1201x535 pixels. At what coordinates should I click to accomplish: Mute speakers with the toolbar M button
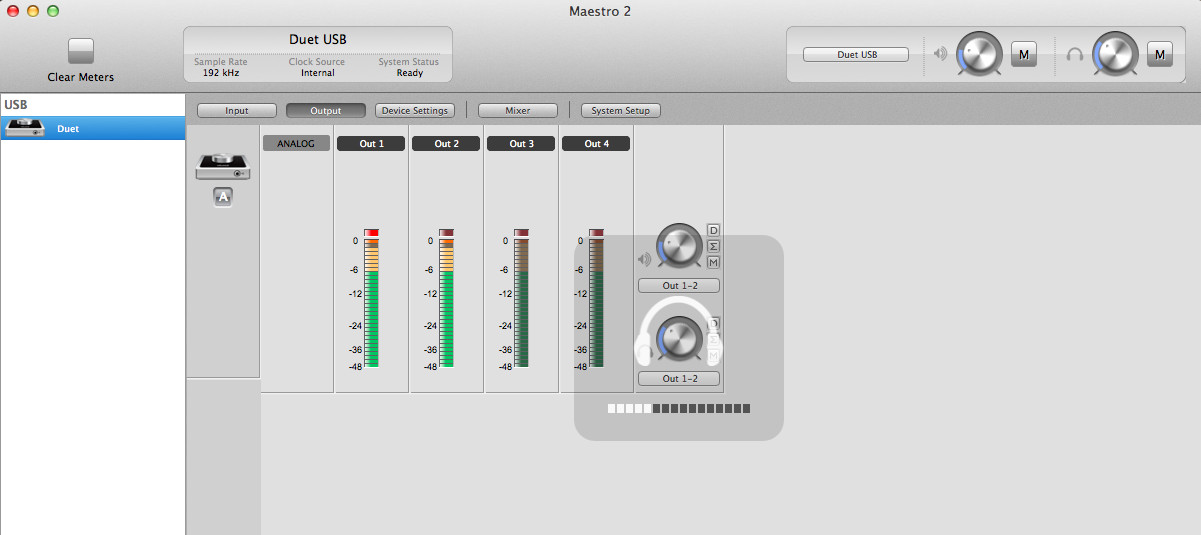coord(1023,55)
